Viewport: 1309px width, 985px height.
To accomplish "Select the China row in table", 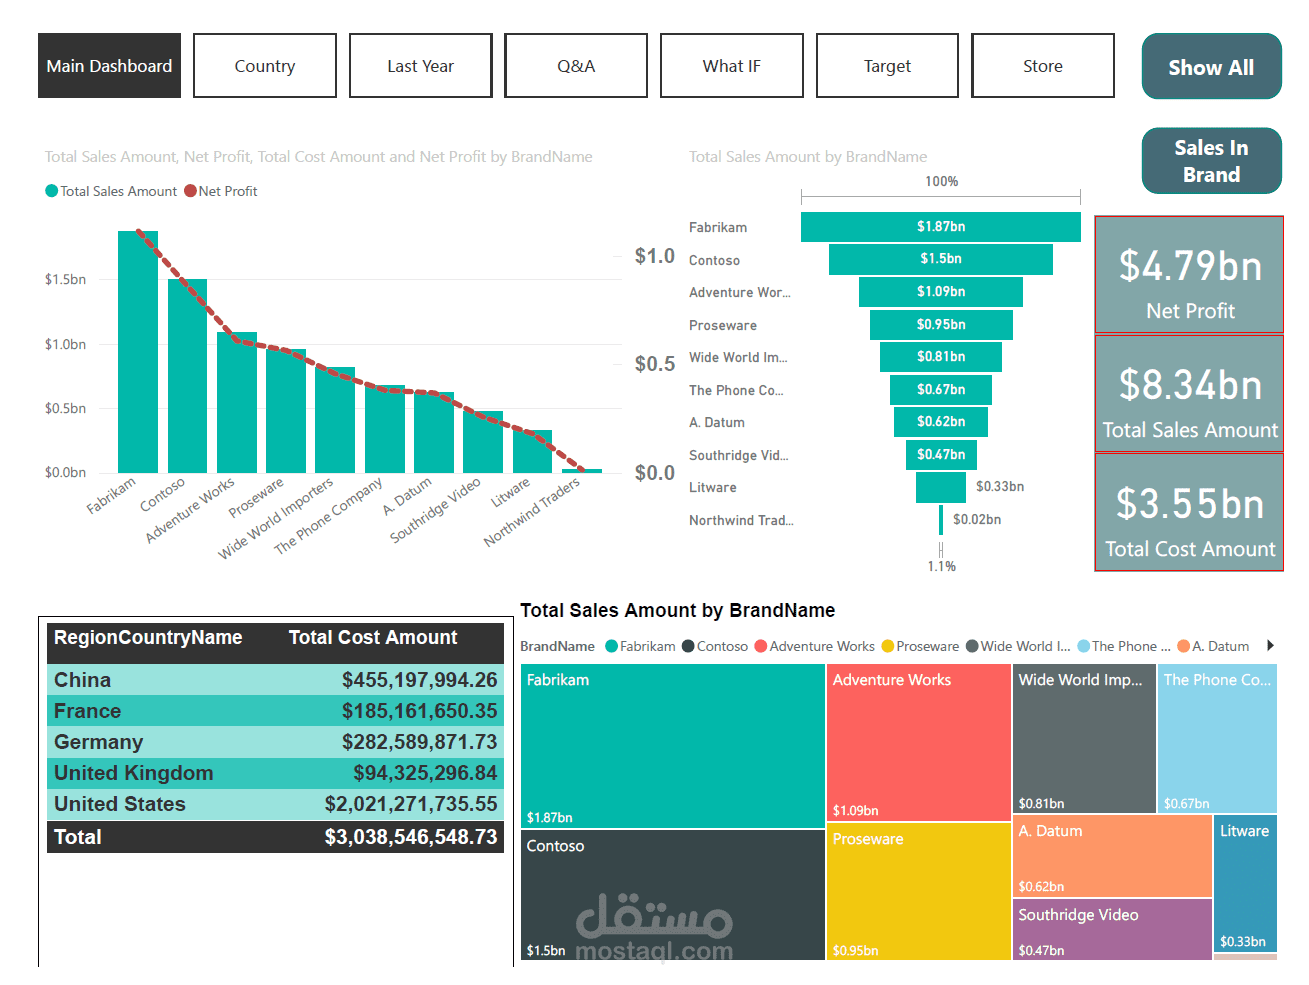I will [275, 680].
